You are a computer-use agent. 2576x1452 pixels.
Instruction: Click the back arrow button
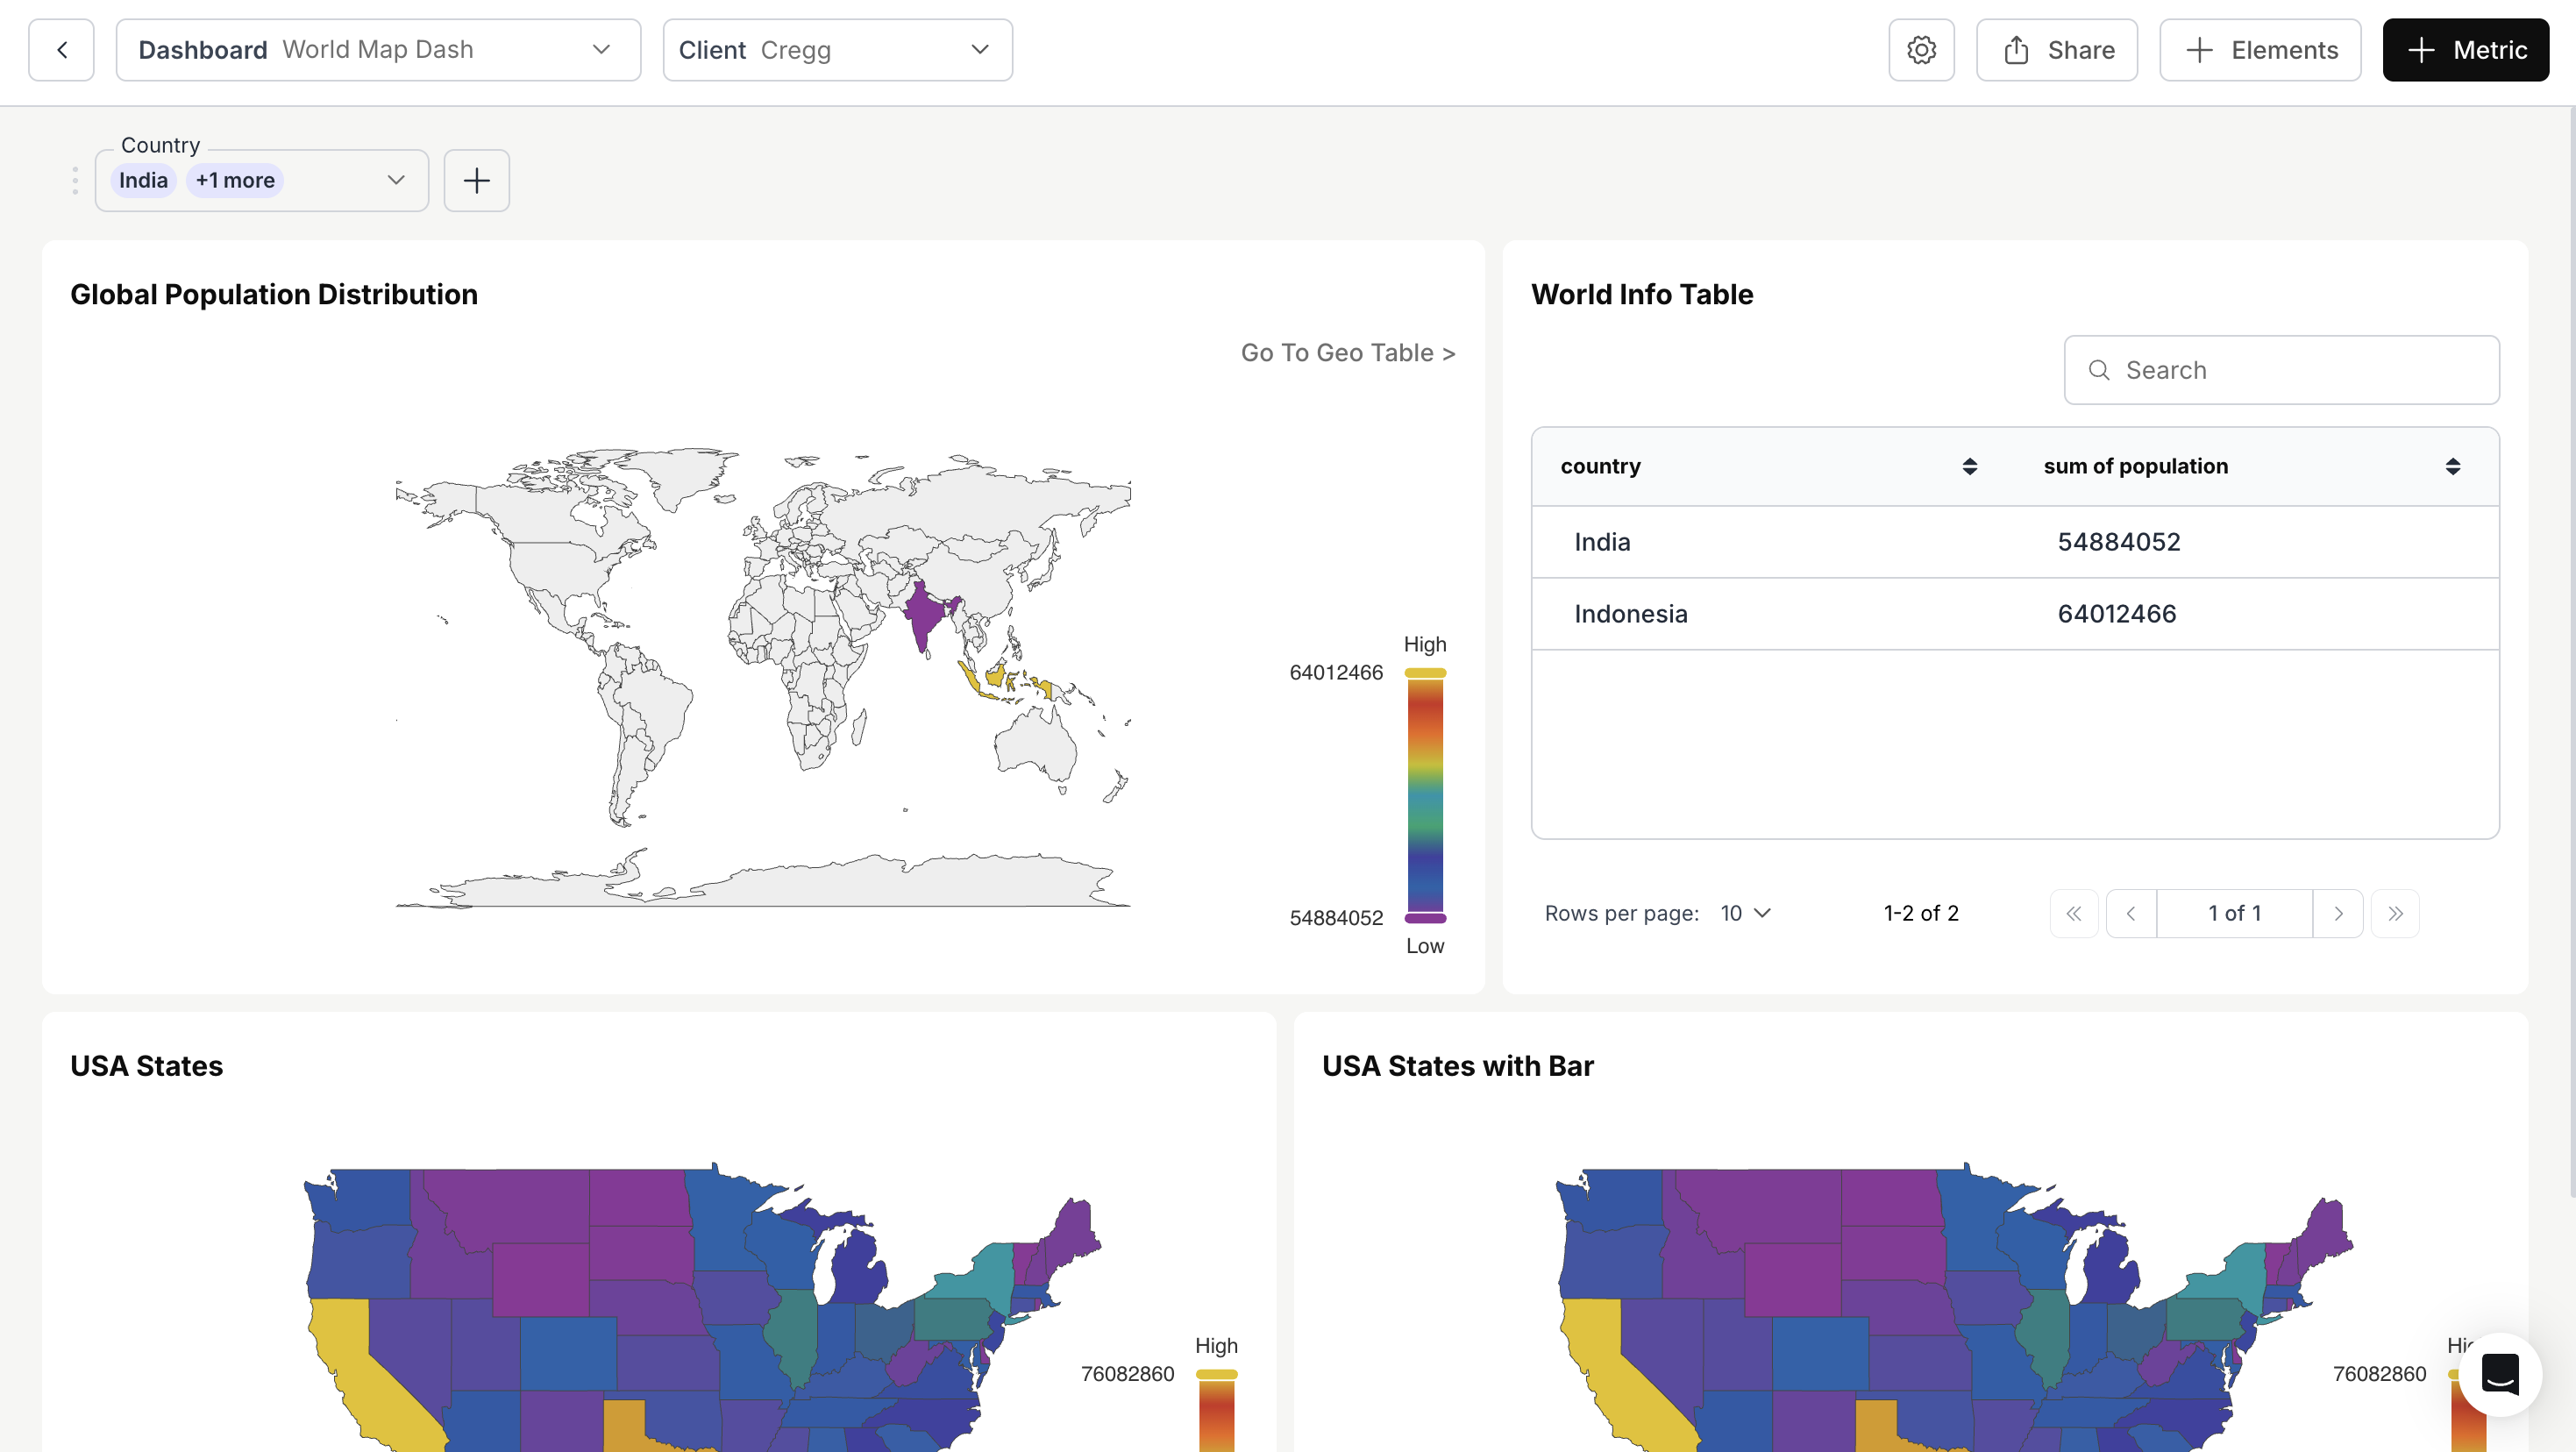[61, 50]
